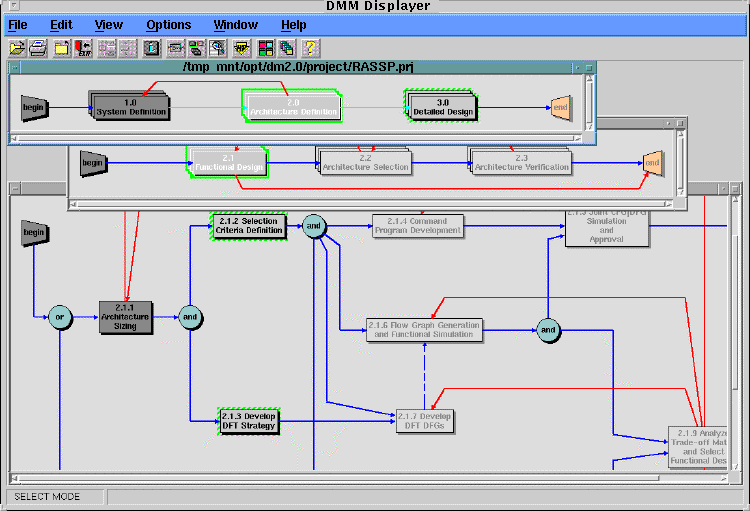Select the 2.1.1 Architecture Sizing box

pos(126,318)
